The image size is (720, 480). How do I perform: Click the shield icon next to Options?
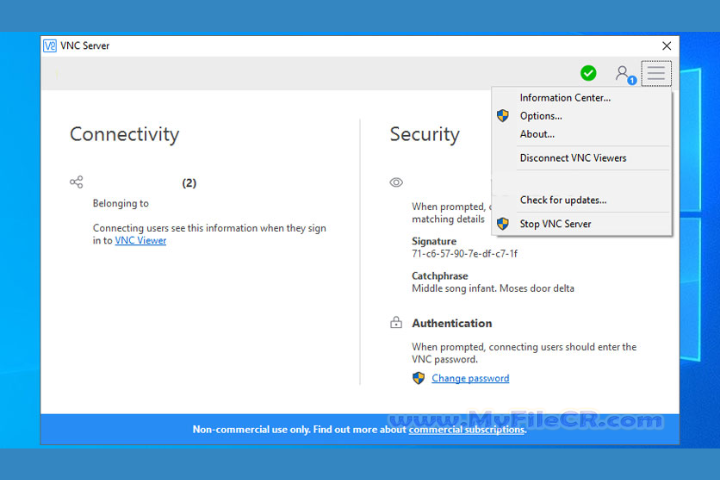click(x=503, y=116)
